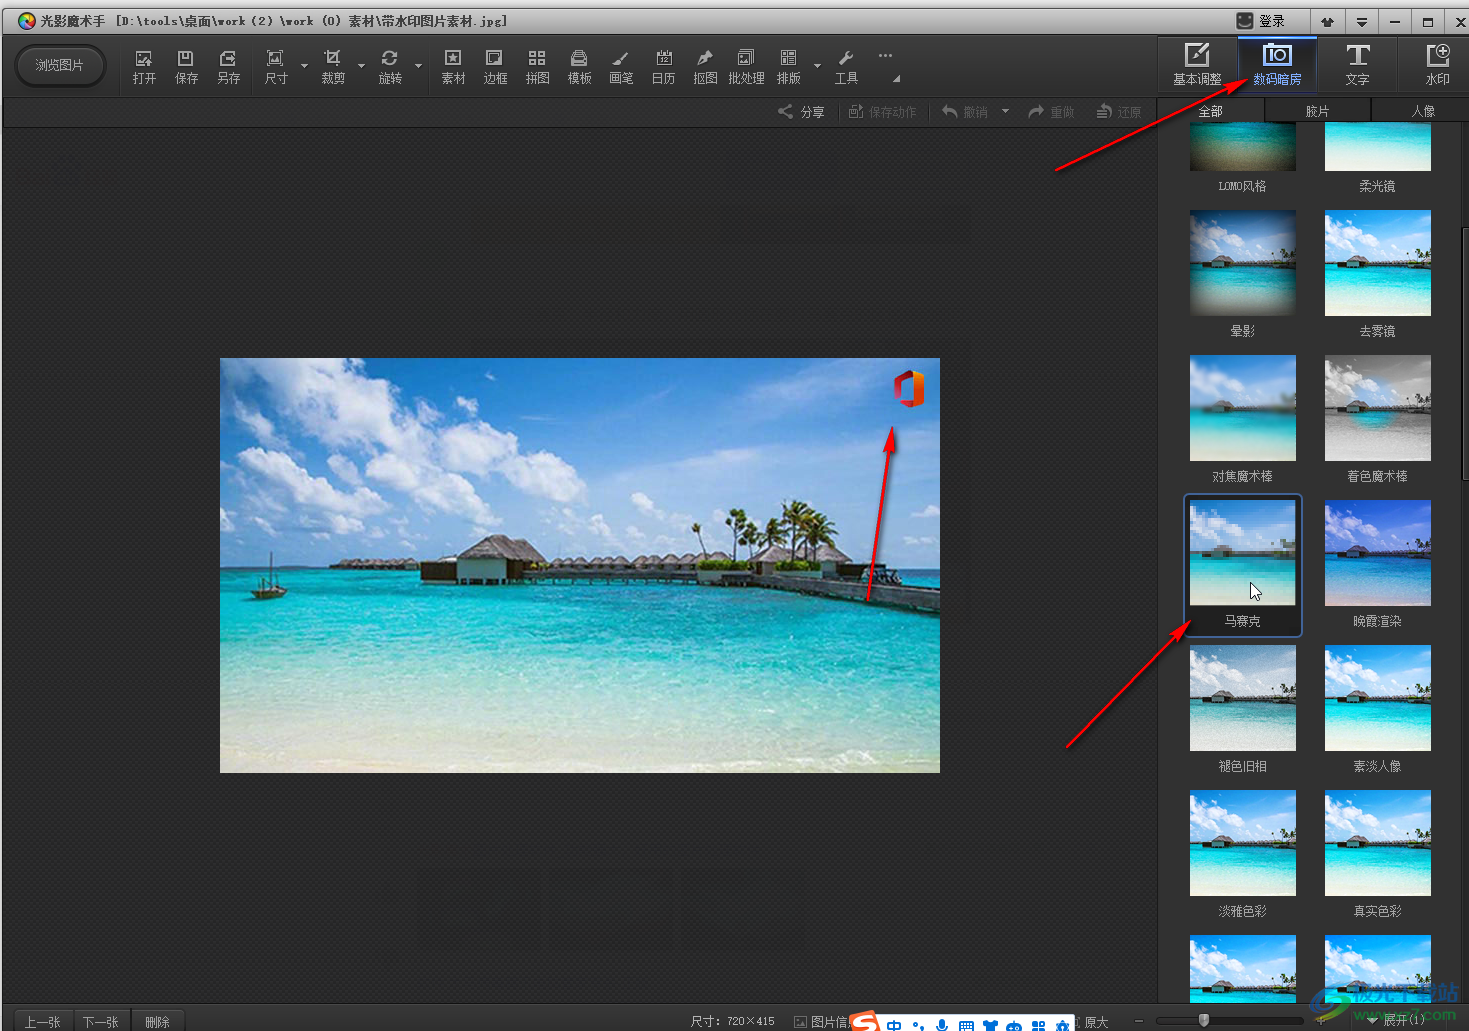Screen dimensions: 1469x1031
Task: Open the 日历 calendar tool
Action: point(663,66)
